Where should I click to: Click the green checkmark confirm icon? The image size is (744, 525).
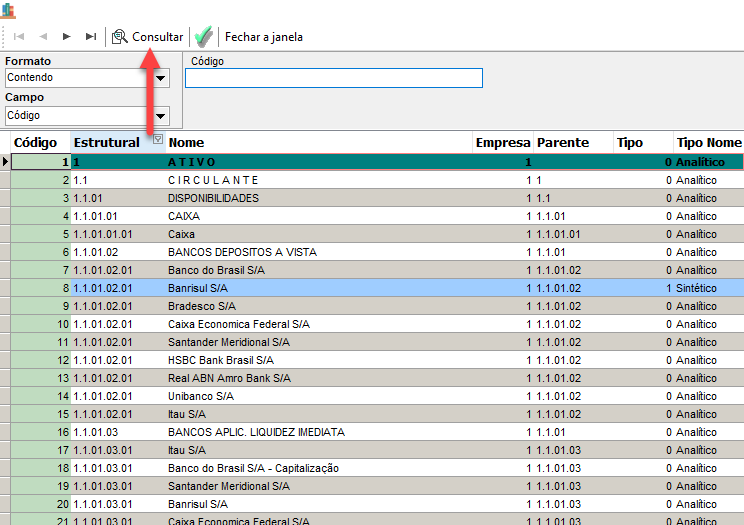click(204, 37)
